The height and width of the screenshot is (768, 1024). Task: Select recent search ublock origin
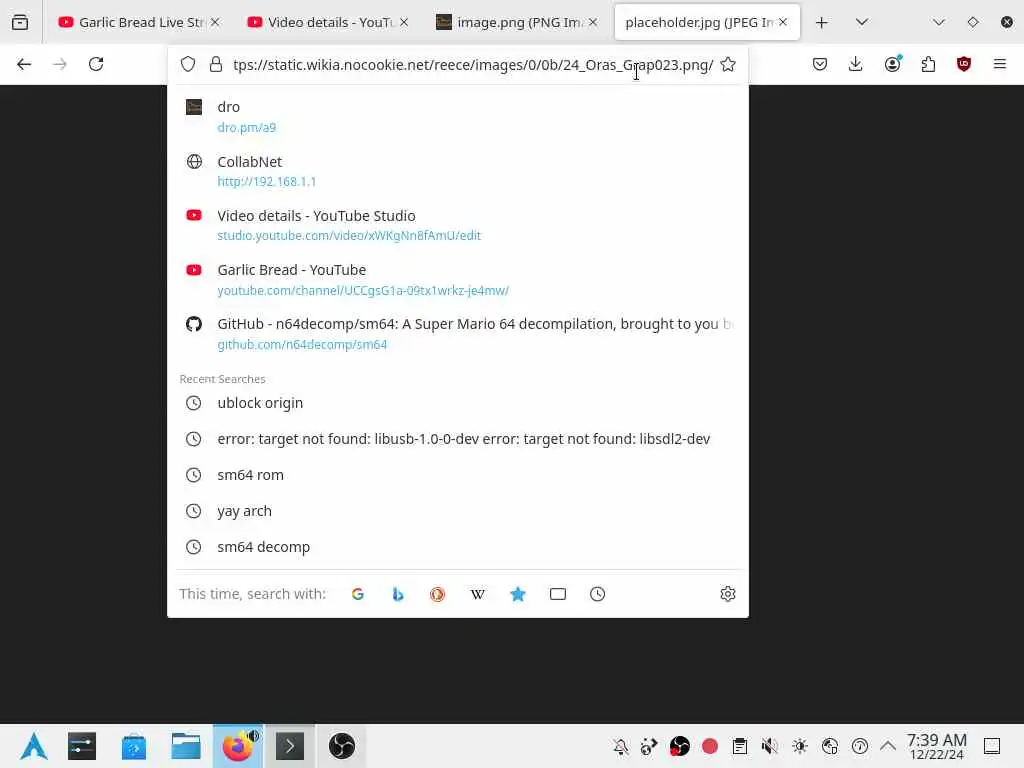458,403
